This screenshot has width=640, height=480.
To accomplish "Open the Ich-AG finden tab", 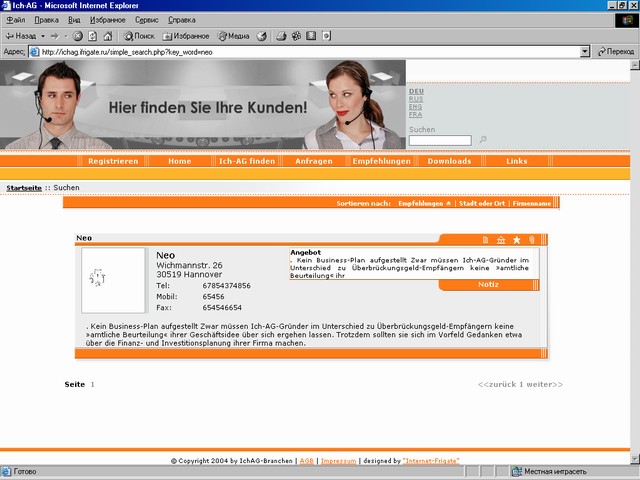I will pyautogui.click(x=247, y=161).
